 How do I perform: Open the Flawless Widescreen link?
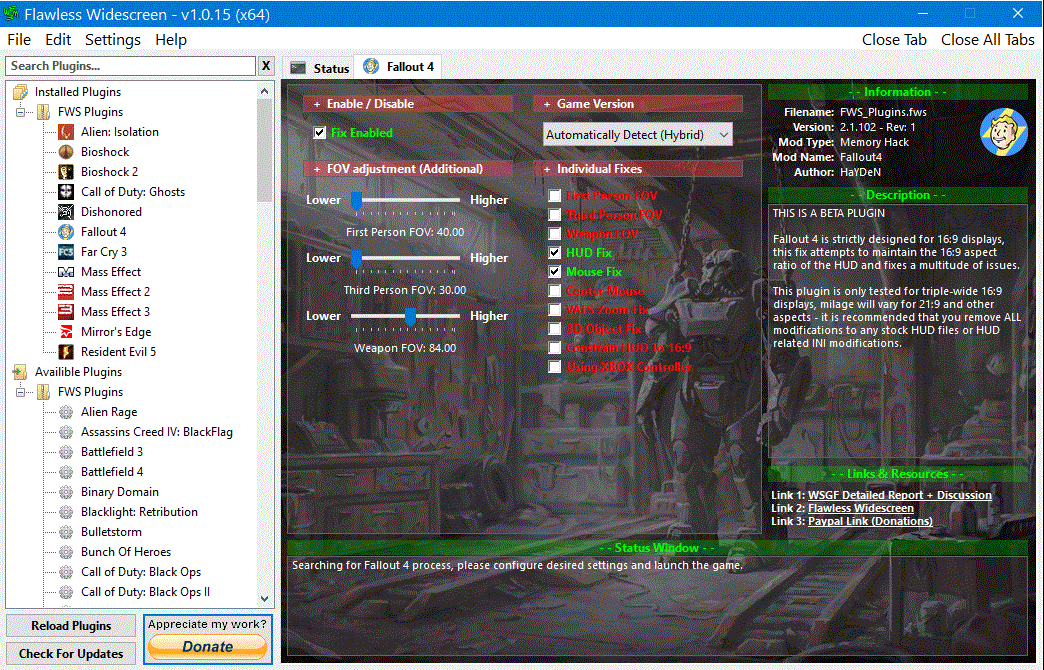click(x=861, y=508)
